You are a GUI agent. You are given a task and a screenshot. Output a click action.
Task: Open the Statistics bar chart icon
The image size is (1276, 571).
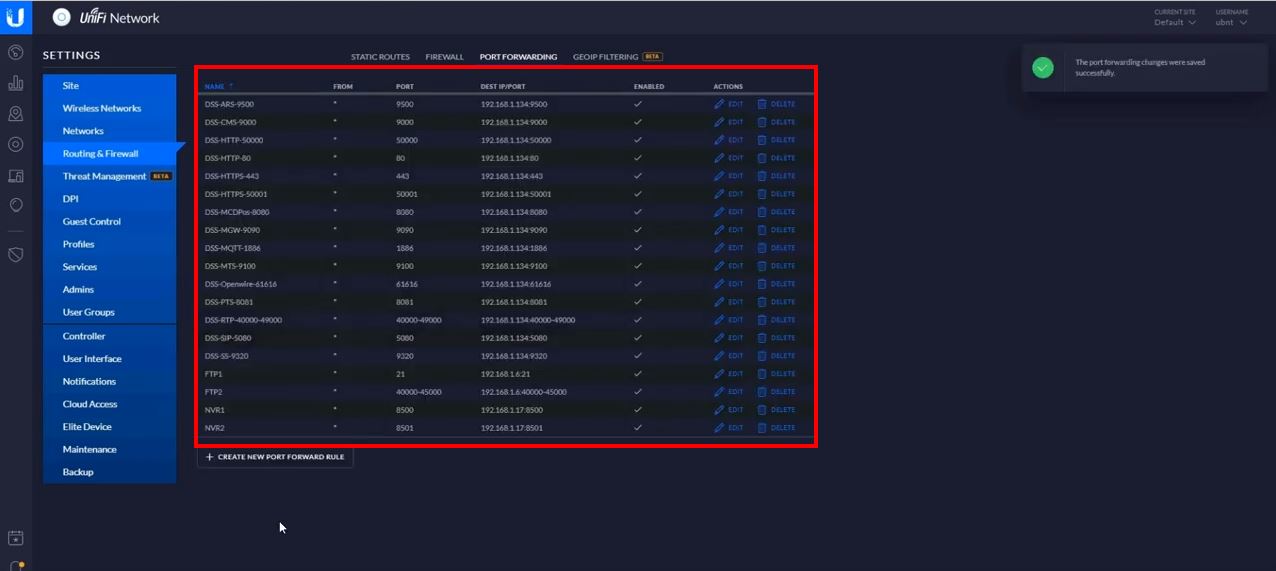(15, 83)
